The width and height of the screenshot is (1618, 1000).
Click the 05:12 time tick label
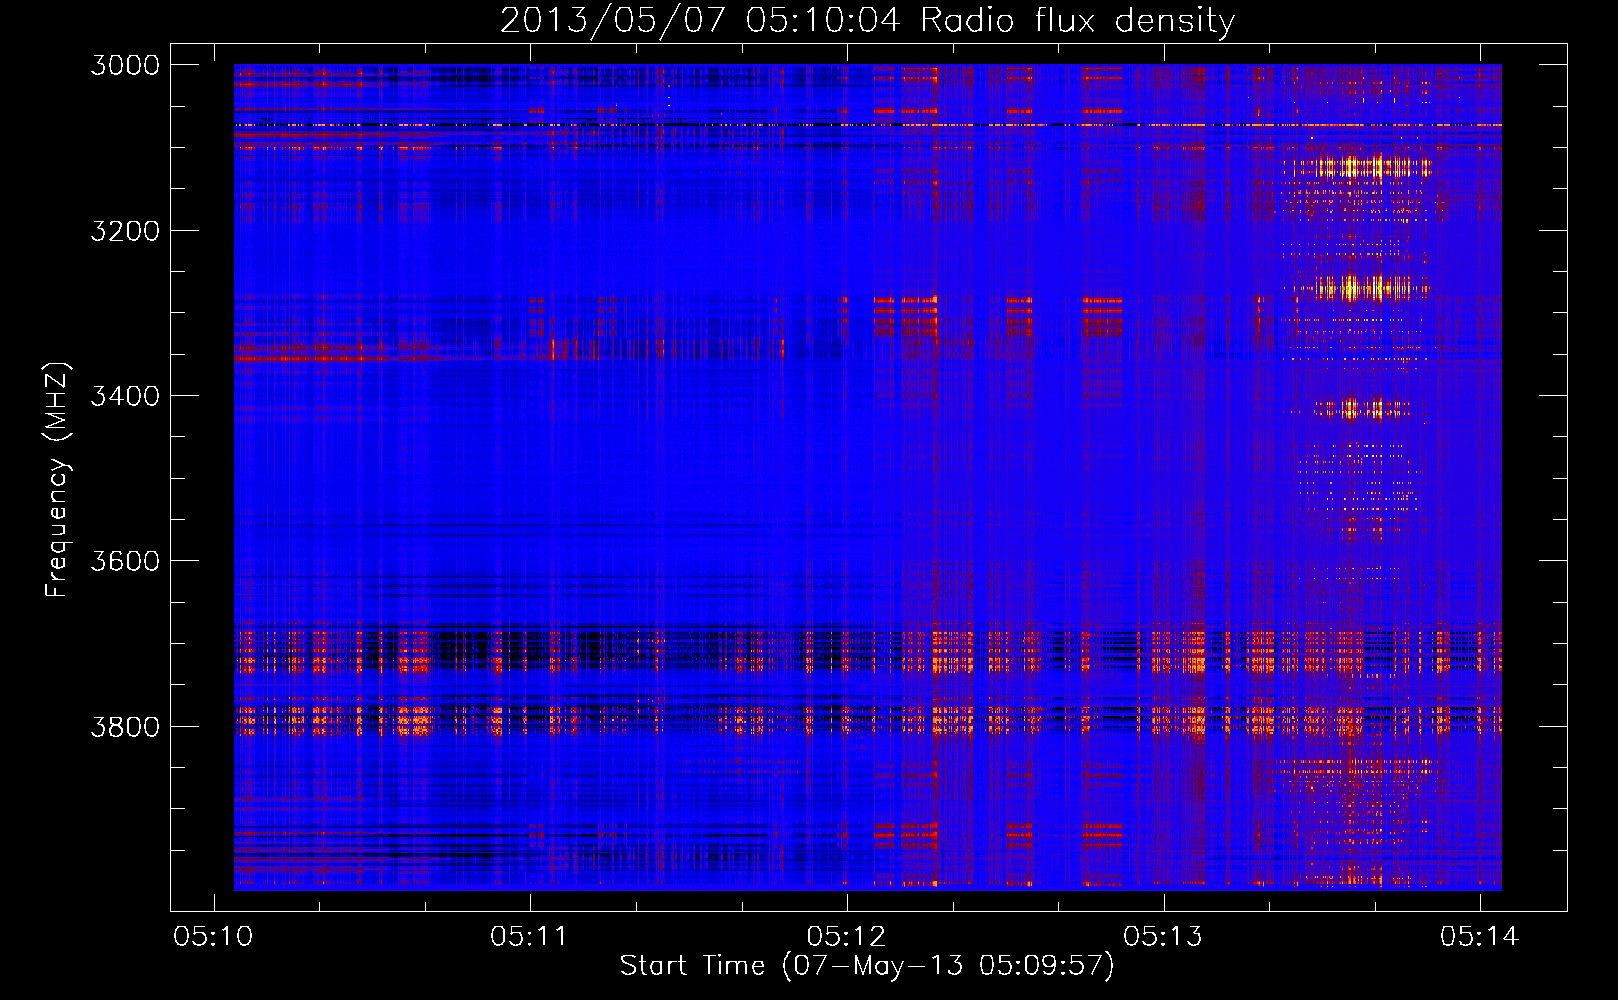tap(846, 937)
